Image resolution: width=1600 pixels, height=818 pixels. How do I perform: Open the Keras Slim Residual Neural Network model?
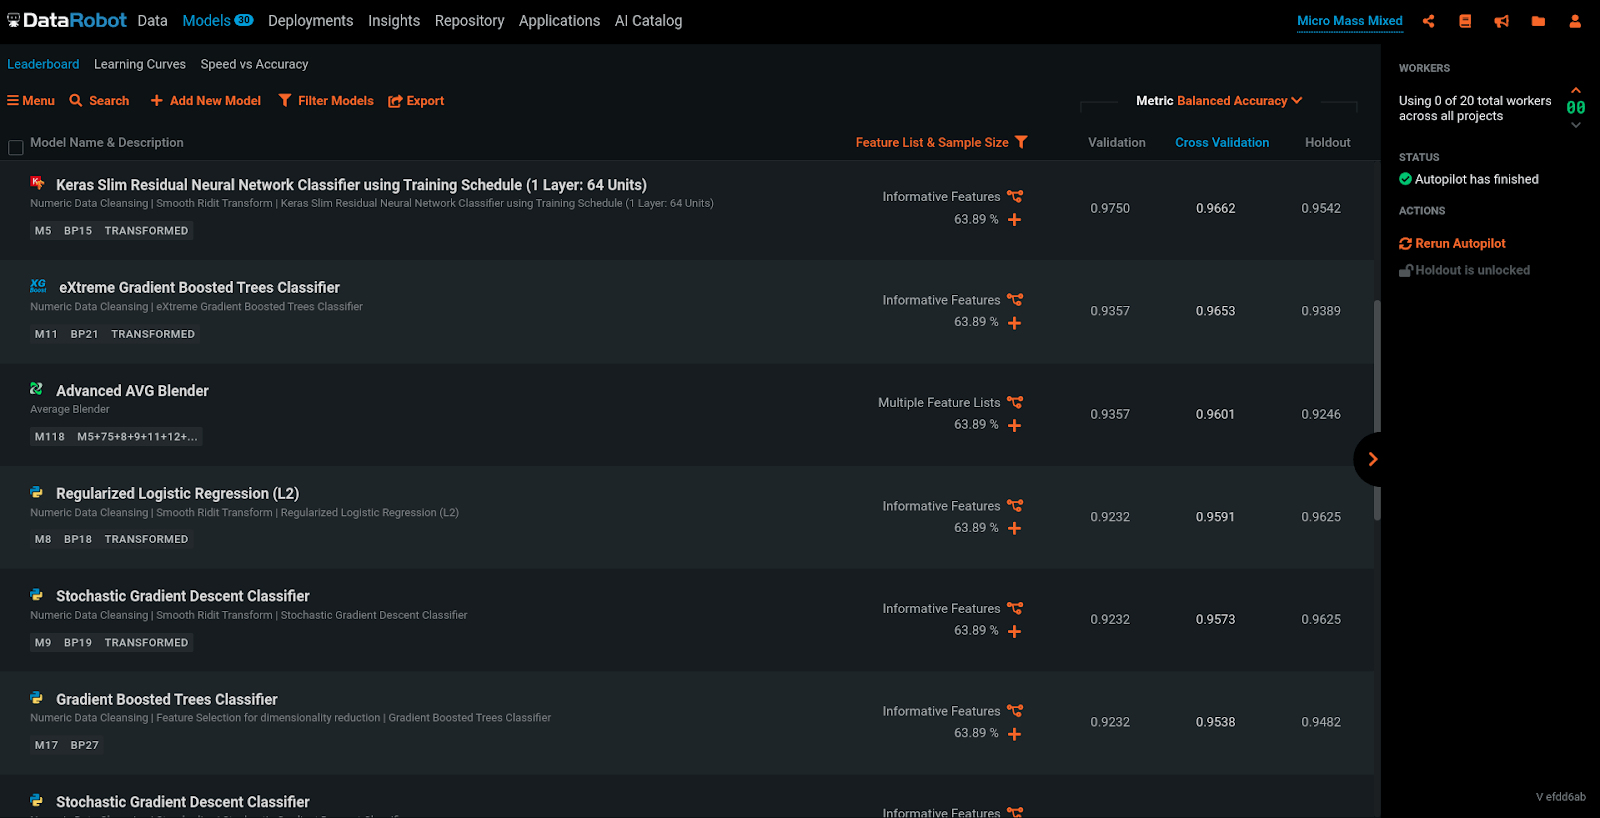(351, 185)
